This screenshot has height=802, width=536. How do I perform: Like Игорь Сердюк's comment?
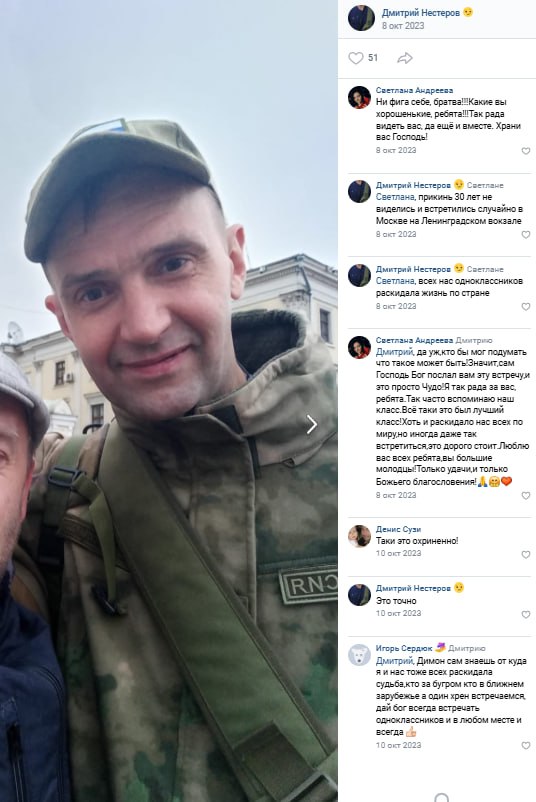tap(526, 746)
